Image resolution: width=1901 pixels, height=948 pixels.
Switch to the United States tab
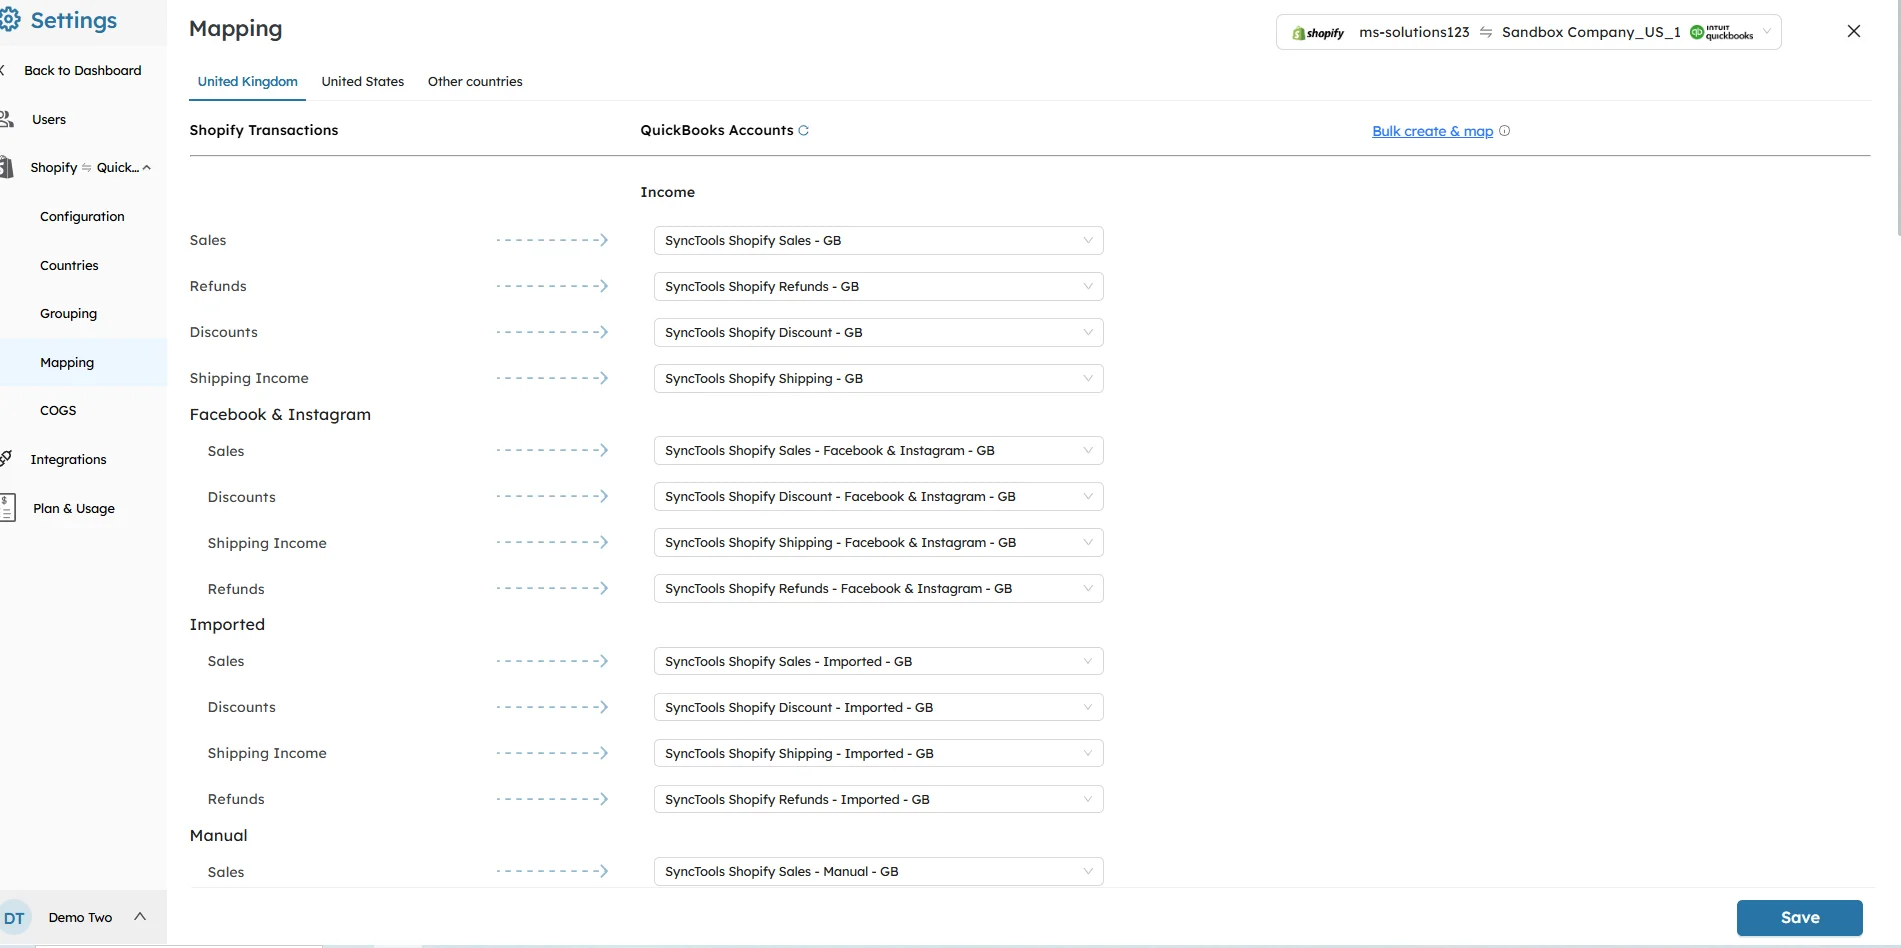362,81
